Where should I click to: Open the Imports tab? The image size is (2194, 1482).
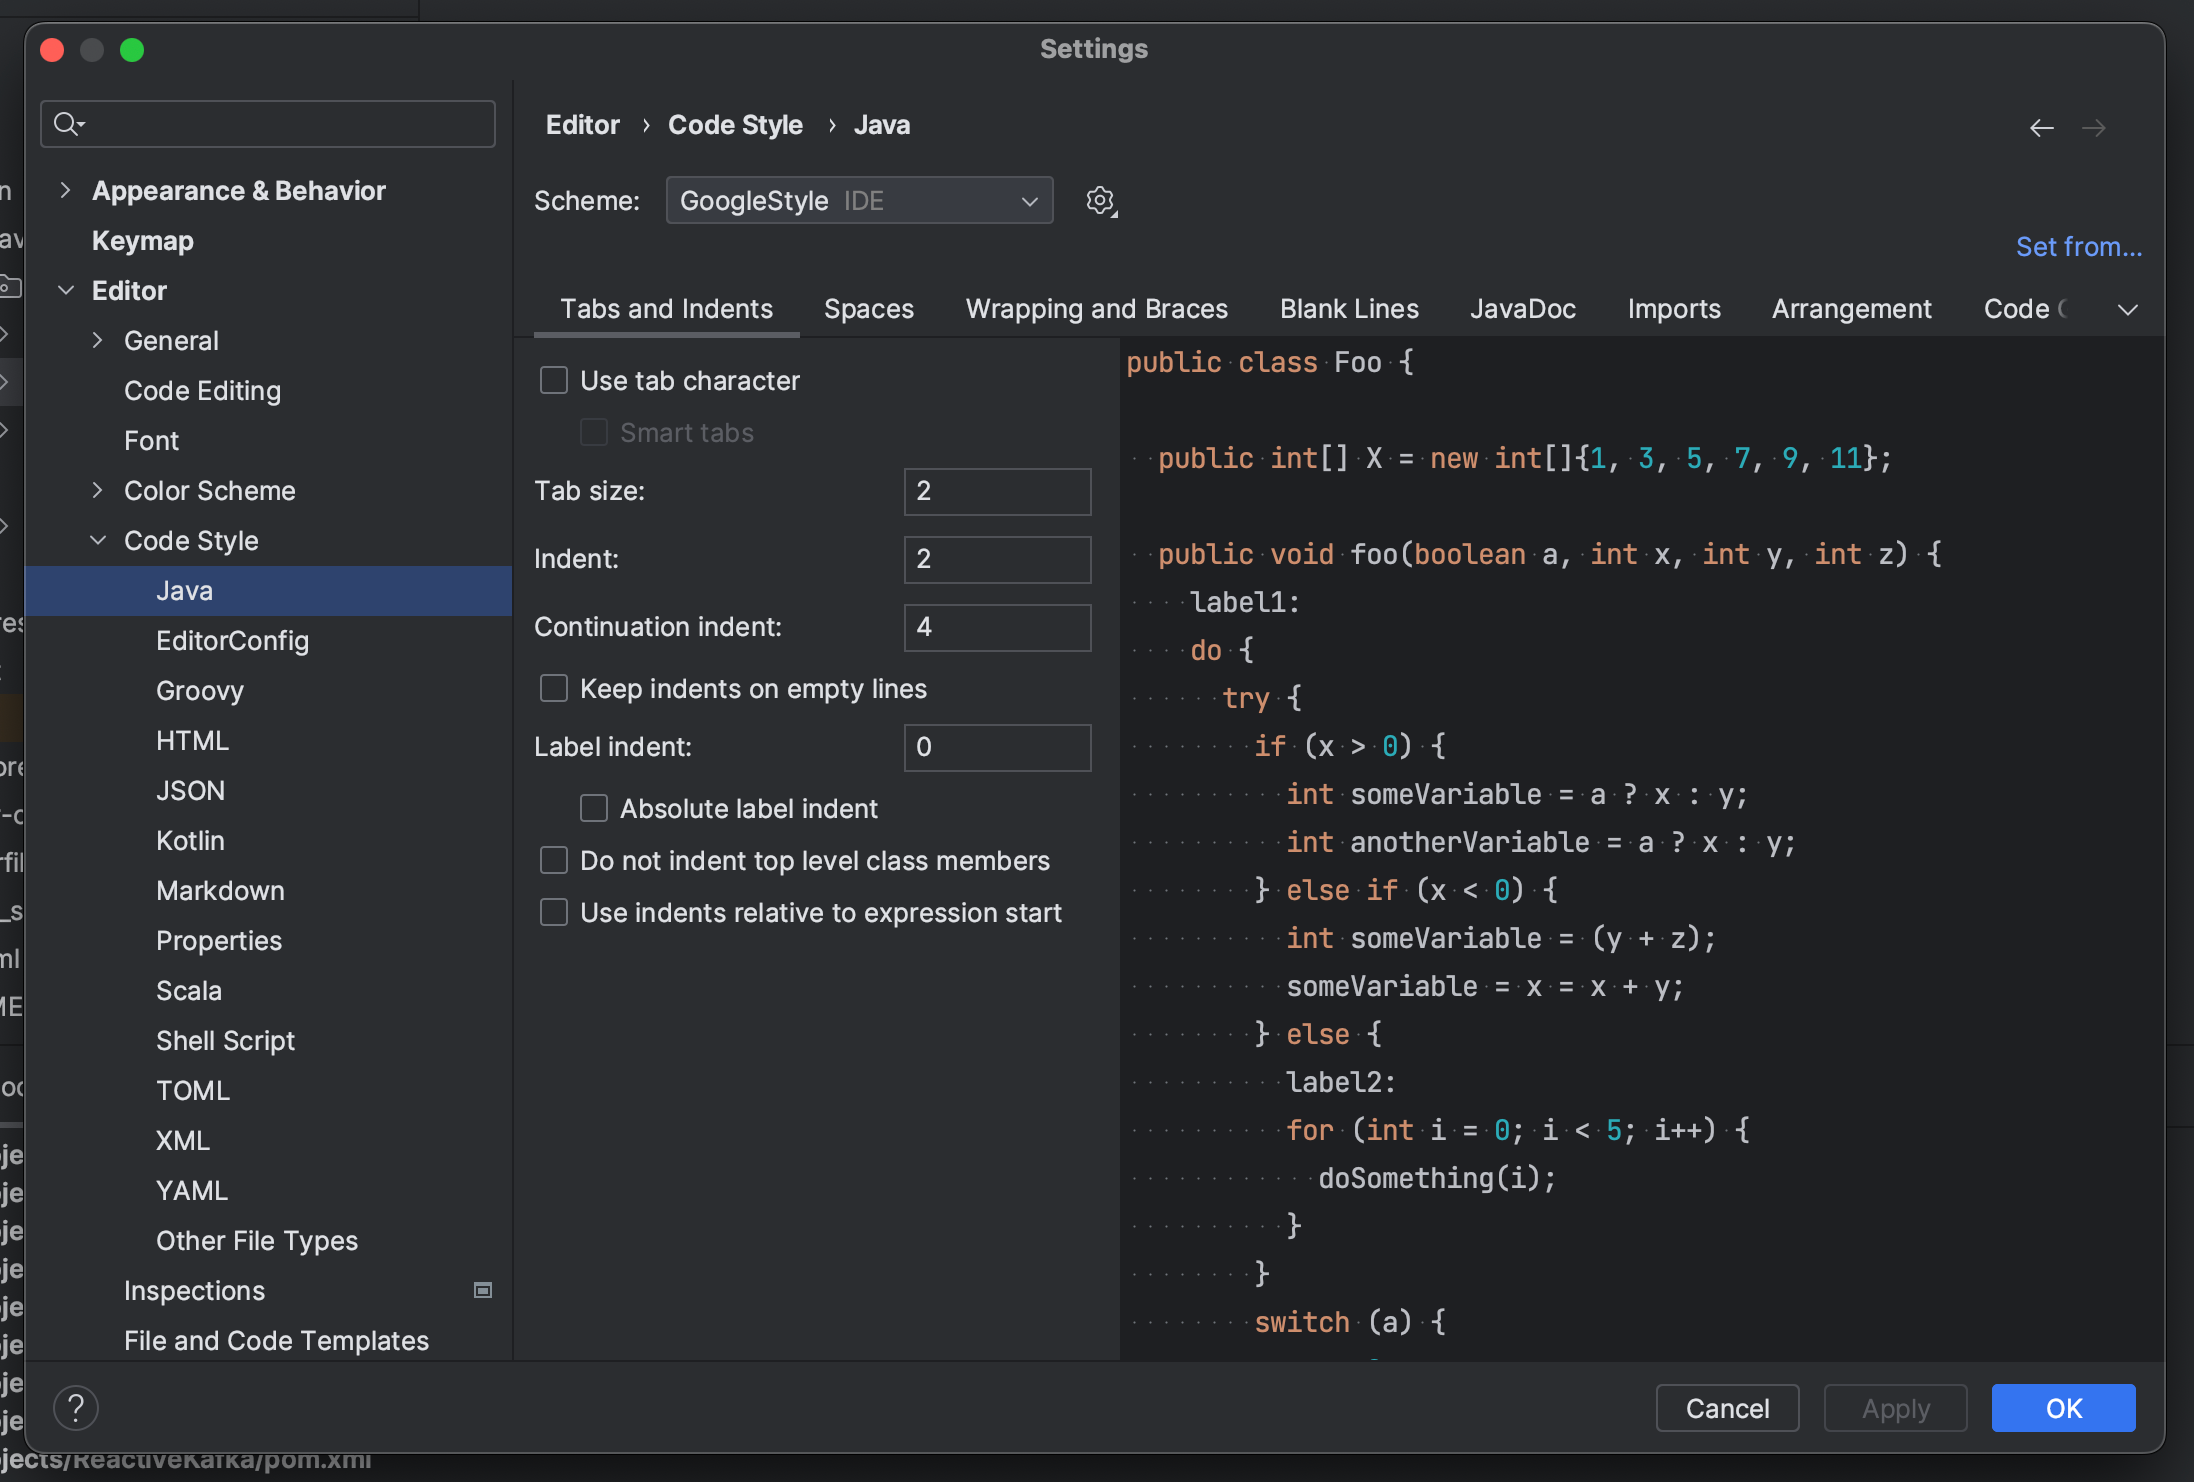1673,309
